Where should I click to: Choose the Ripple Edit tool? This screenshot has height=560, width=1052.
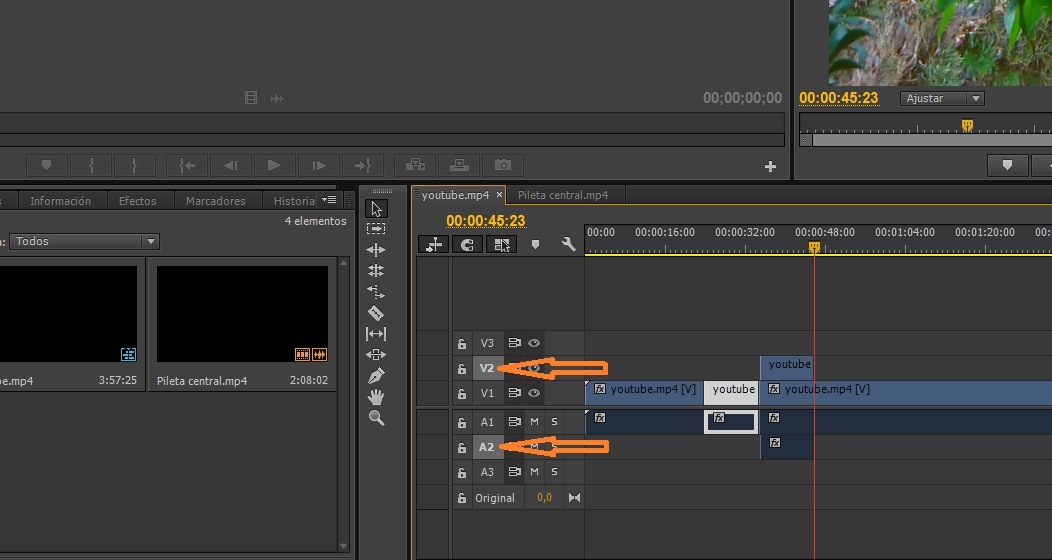click(376, 249)
